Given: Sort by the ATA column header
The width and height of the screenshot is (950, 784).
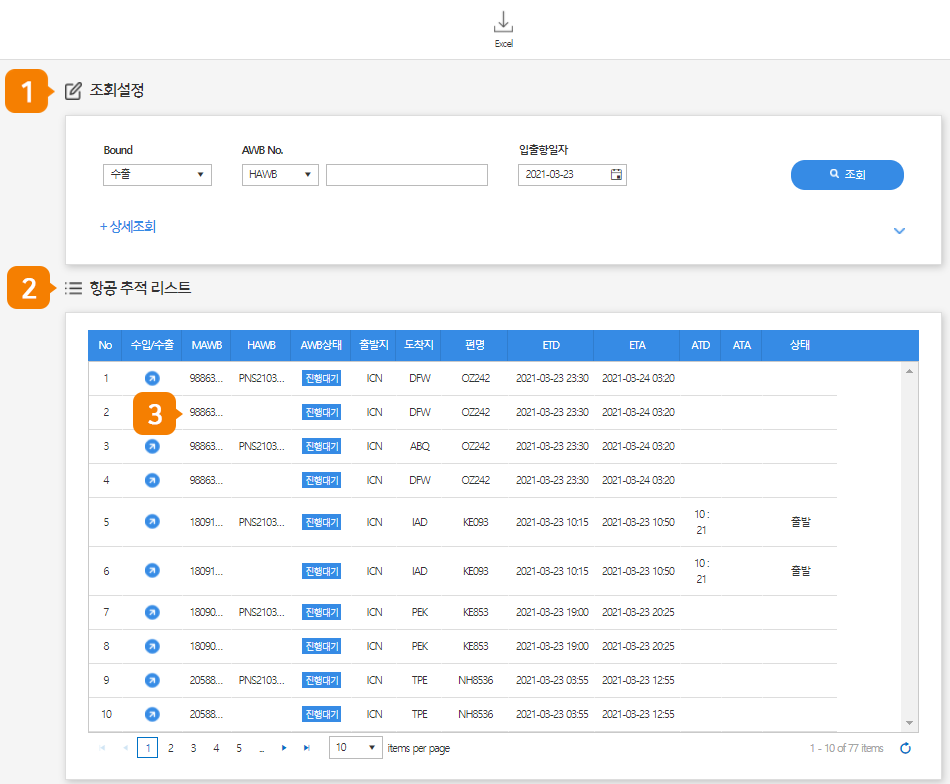Looking at the screenshot, I should [742, 345].
